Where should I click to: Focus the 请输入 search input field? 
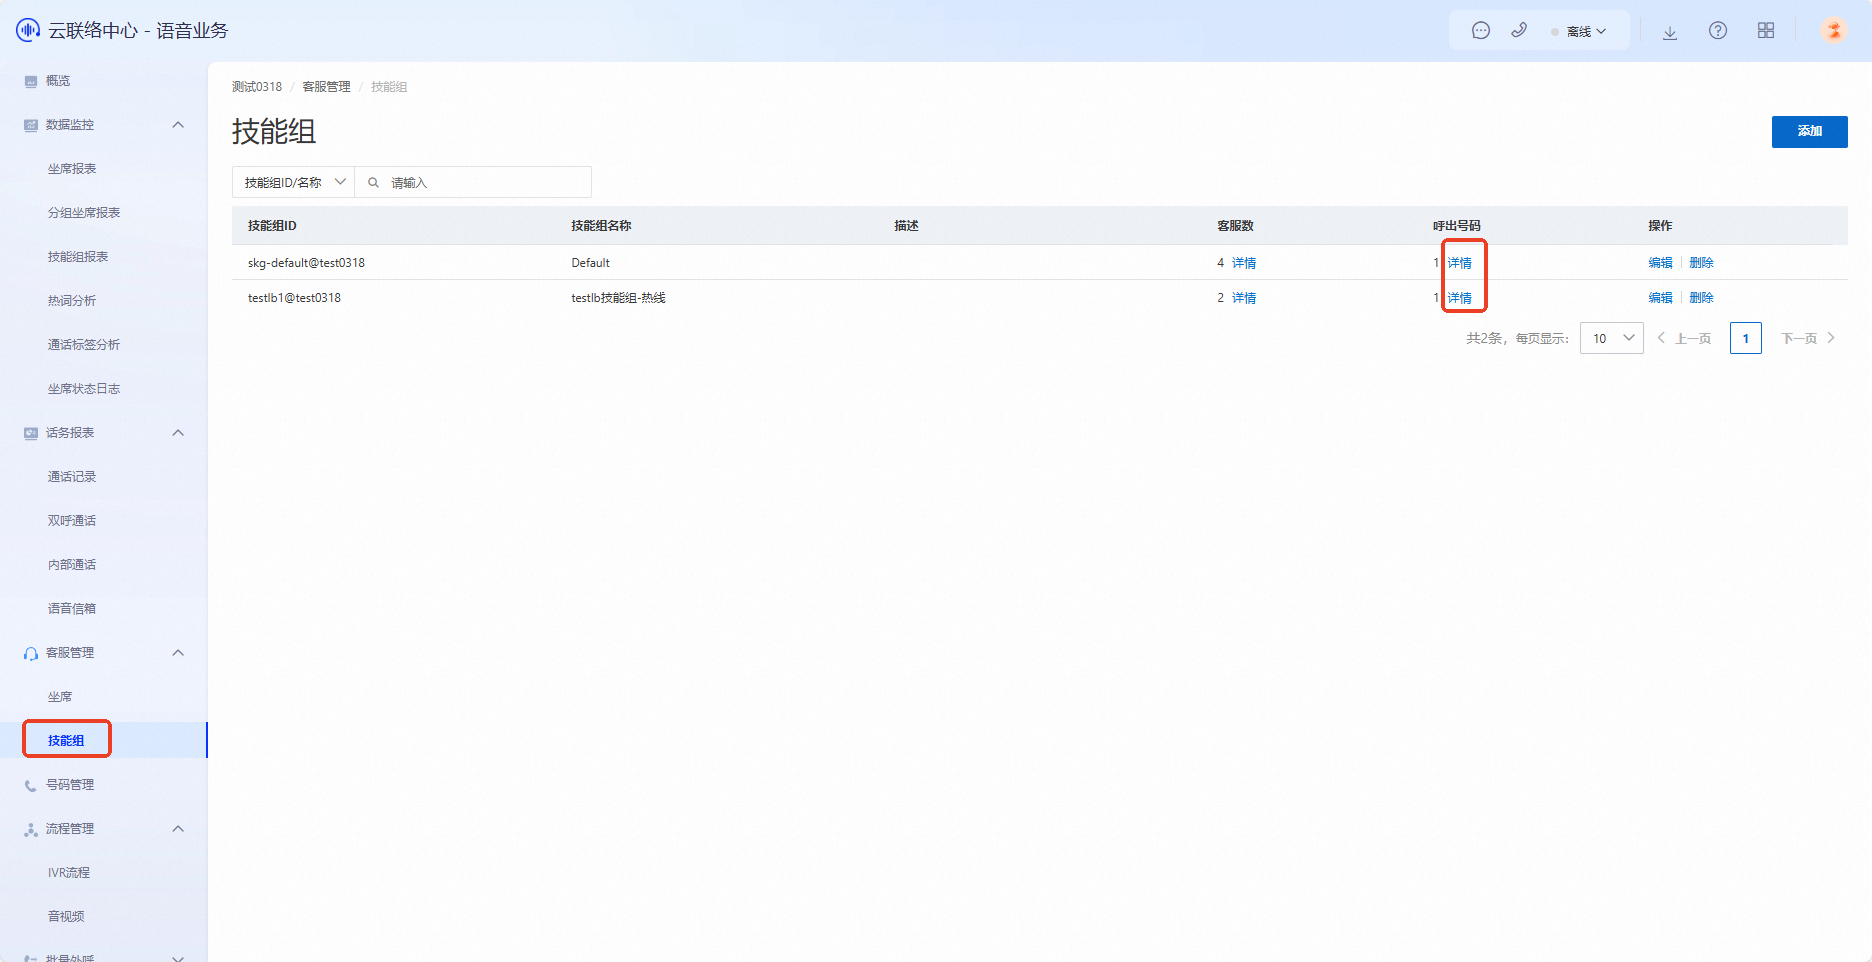(473, 182)
